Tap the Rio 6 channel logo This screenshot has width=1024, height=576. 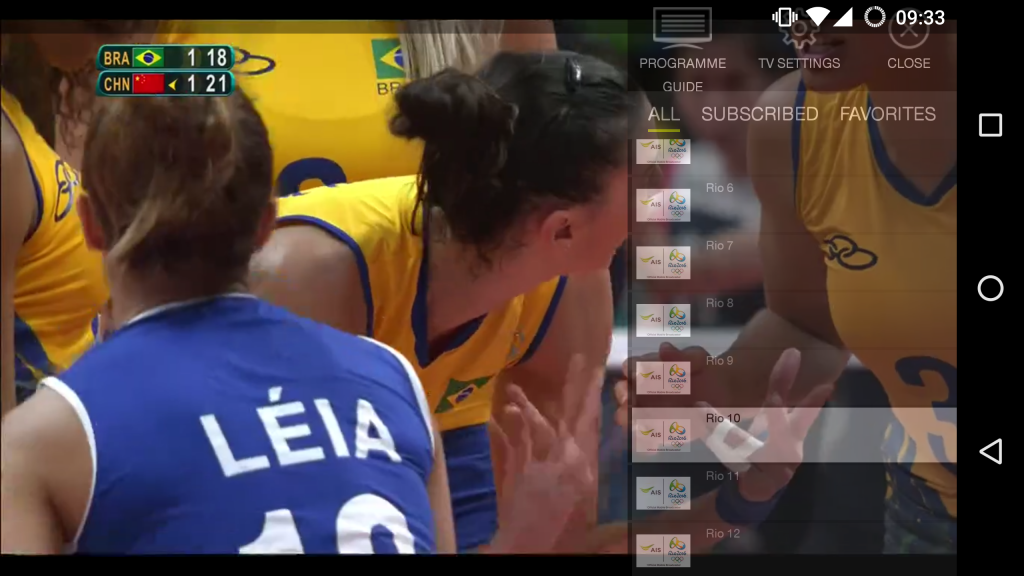point(663,206)
